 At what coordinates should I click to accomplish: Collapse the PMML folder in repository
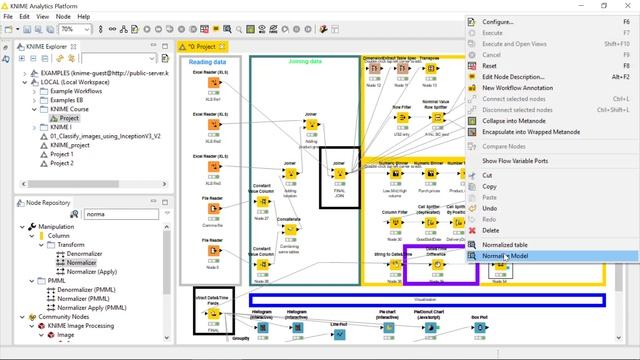click(32, 280)
